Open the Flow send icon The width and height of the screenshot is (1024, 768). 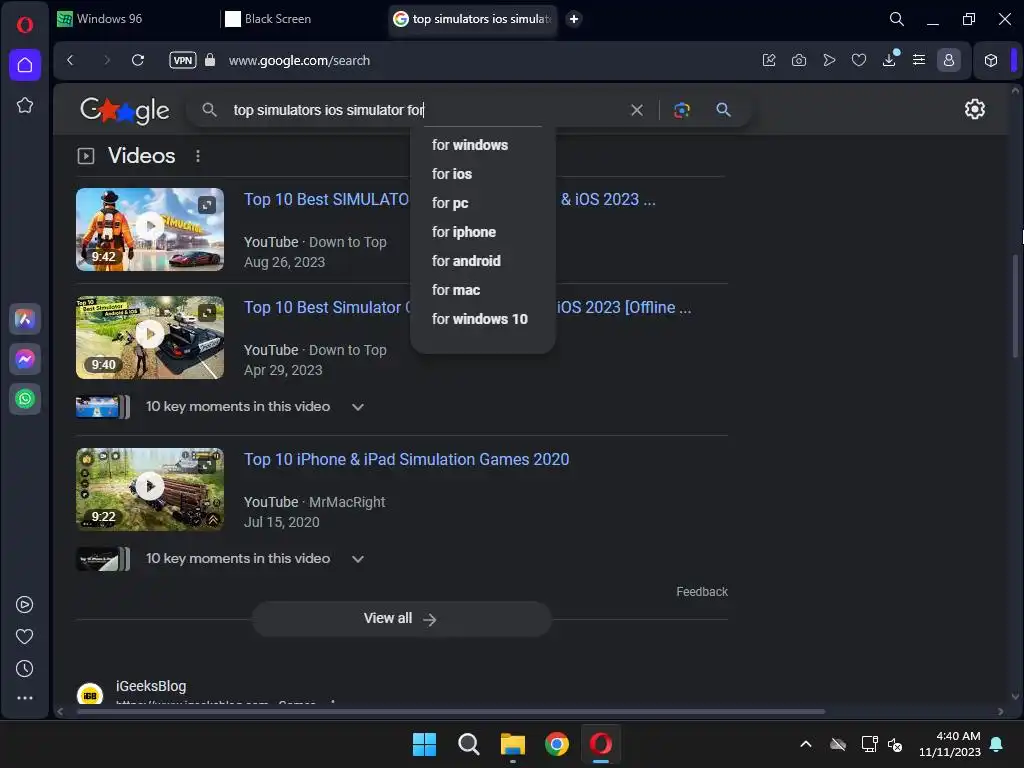pos(829,60)
